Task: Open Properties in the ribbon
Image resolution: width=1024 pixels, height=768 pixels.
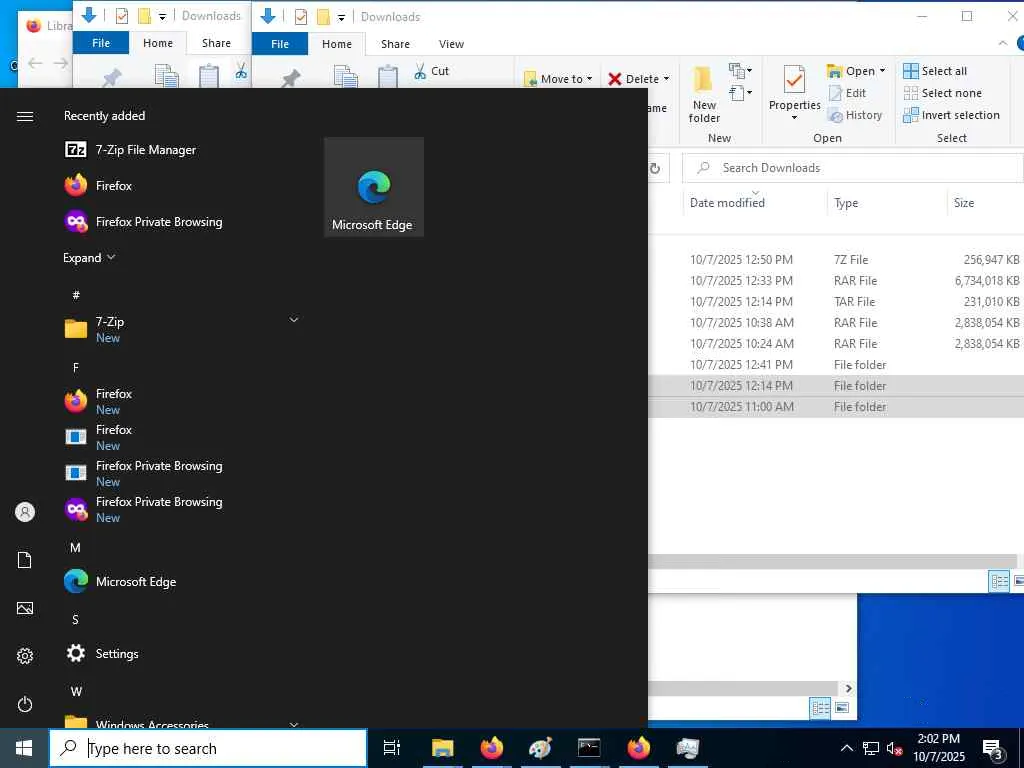Action: click(794, 93)
